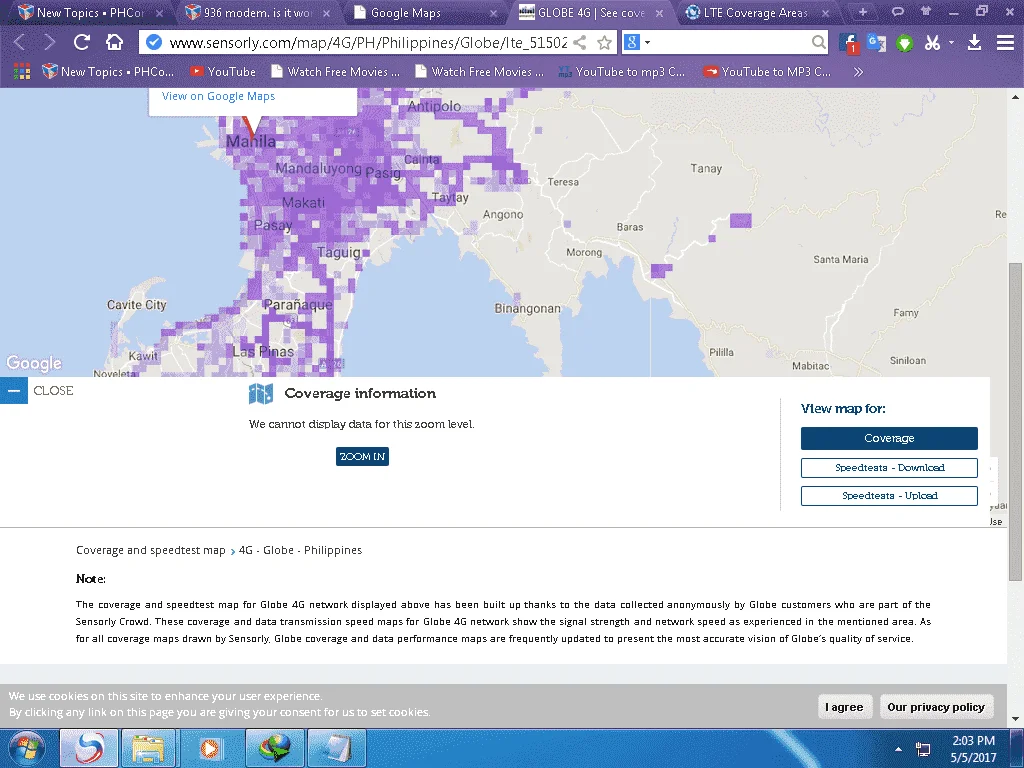The height and width of the screenshot is (768, 1024).
Task: Bookmark page with the star icon
Action: [605, 42]
